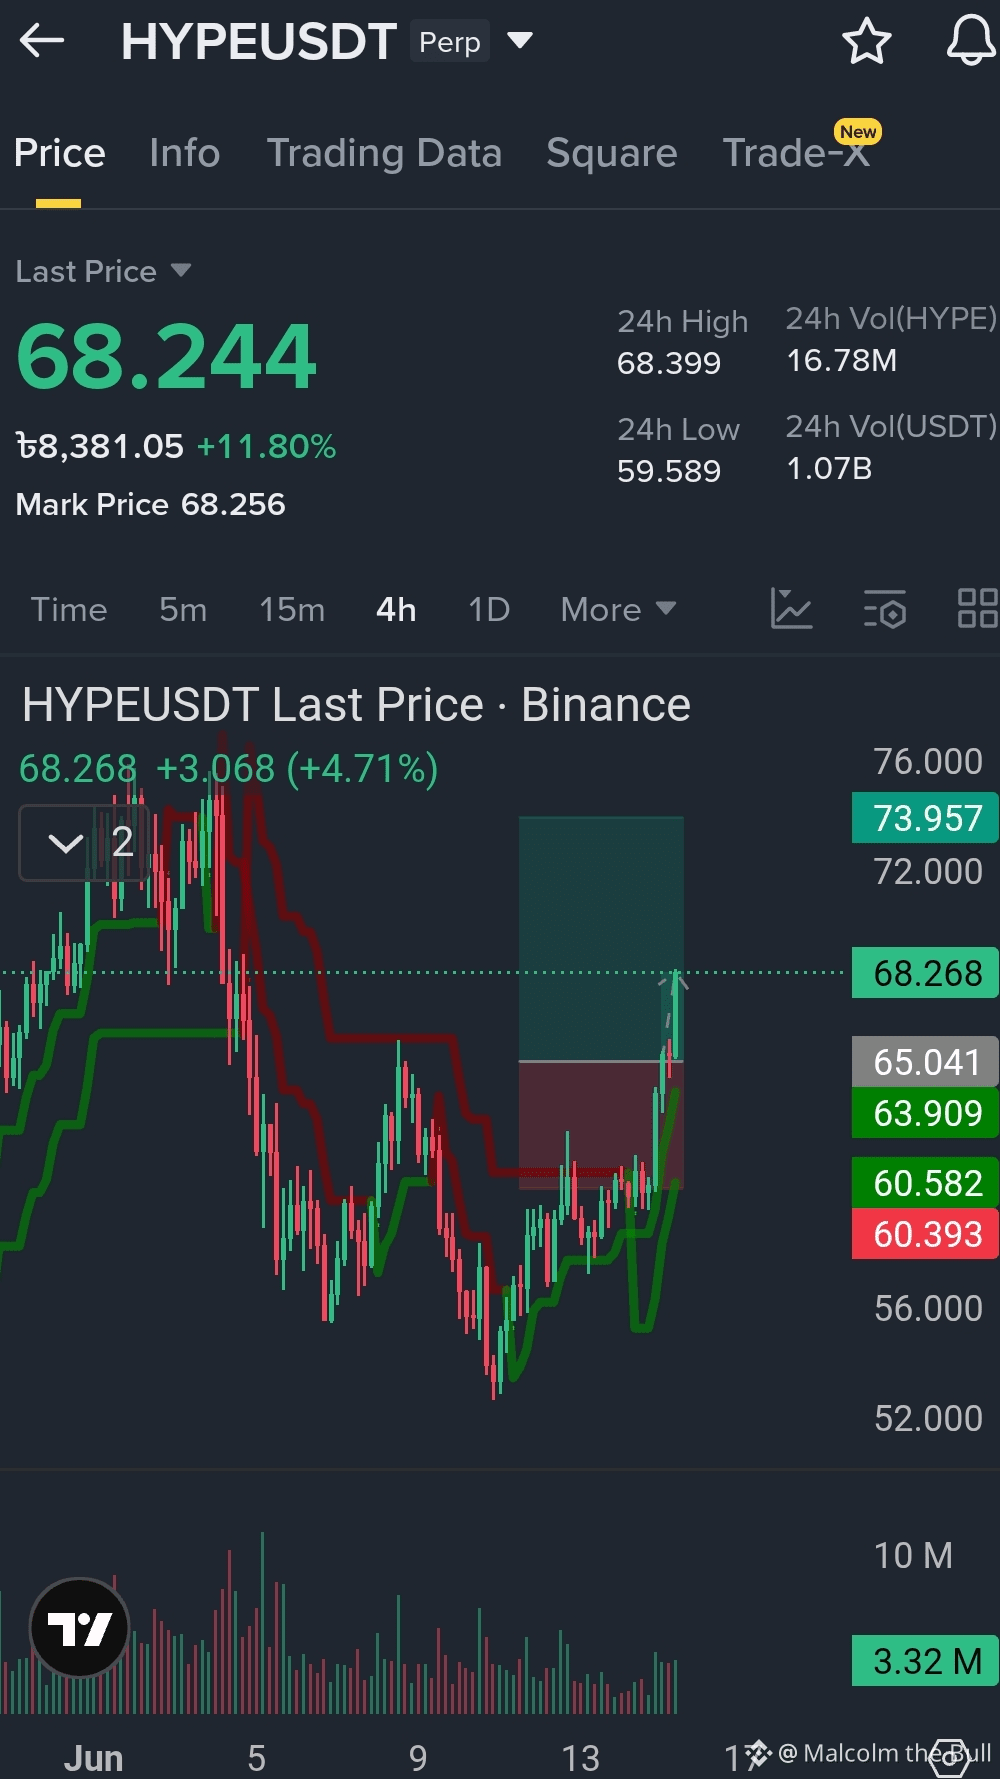Screen dimensions: 1000x1779
Task: Open the multi-chart grid layout icon
Action: [977, 608]
